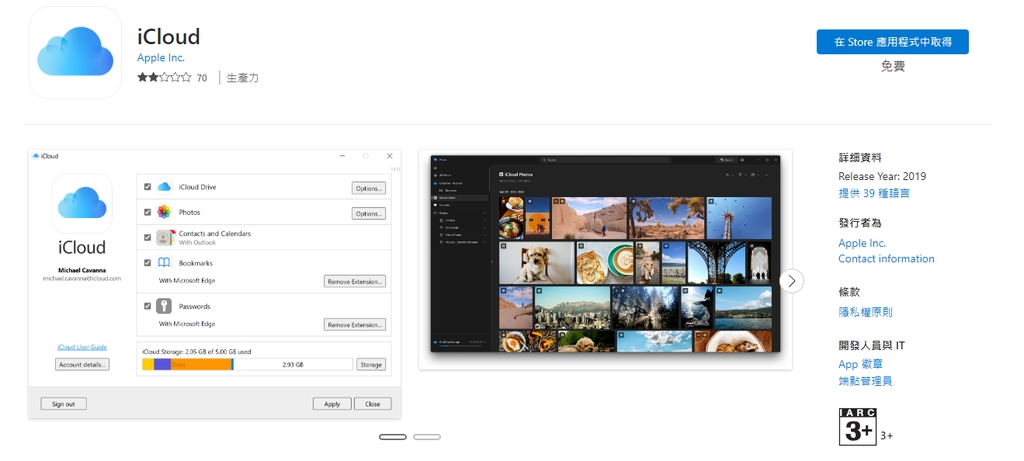This screenshot has width=1024, height=461.
Task: Toggle the Passwords checkbox
Action: (148, 306)
